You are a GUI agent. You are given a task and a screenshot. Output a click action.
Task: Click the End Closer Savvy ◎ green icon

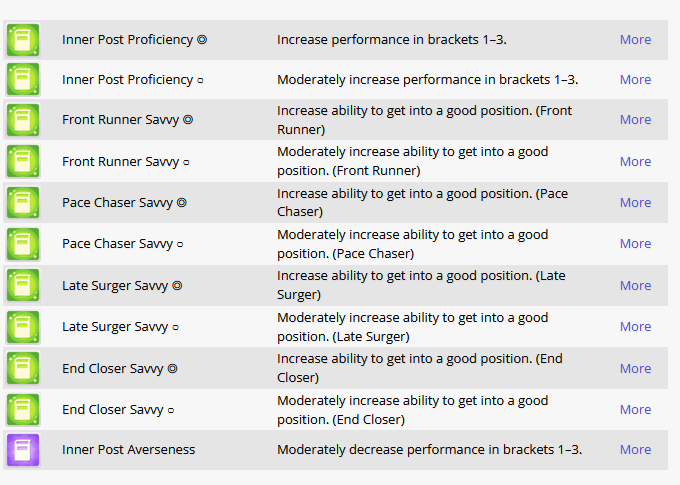pos(23,369)
